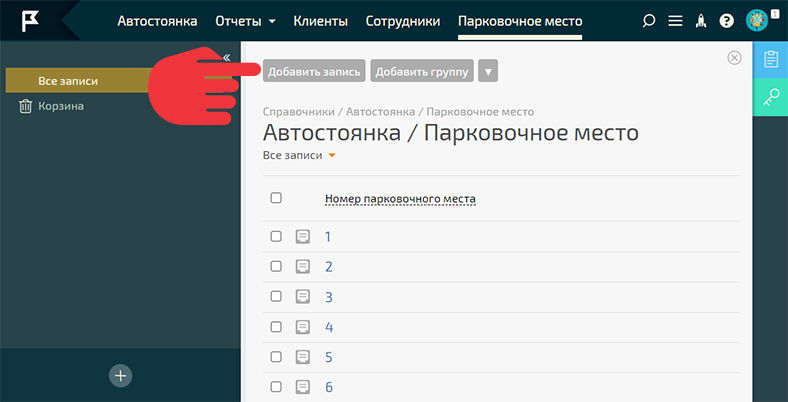Screen dimensions: 788x402
Task: Click the Добавить запись button
Action: click(x=314, y=71)
